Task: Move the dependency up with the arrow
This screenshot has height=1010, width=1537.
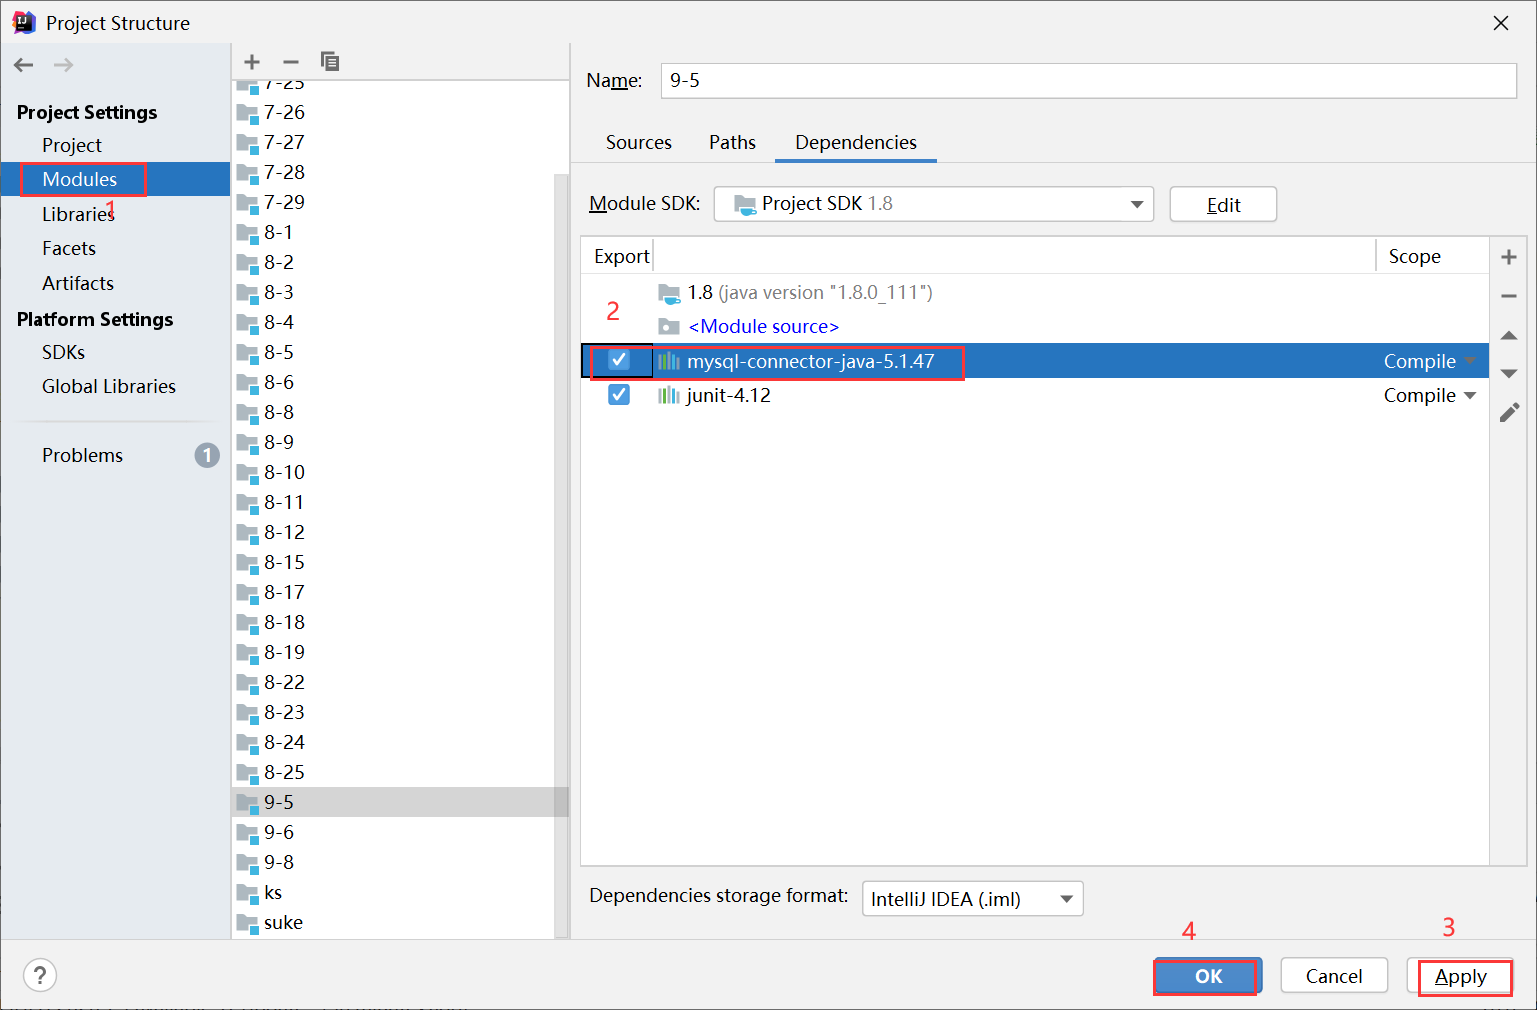Action: tap(1509, 335)
